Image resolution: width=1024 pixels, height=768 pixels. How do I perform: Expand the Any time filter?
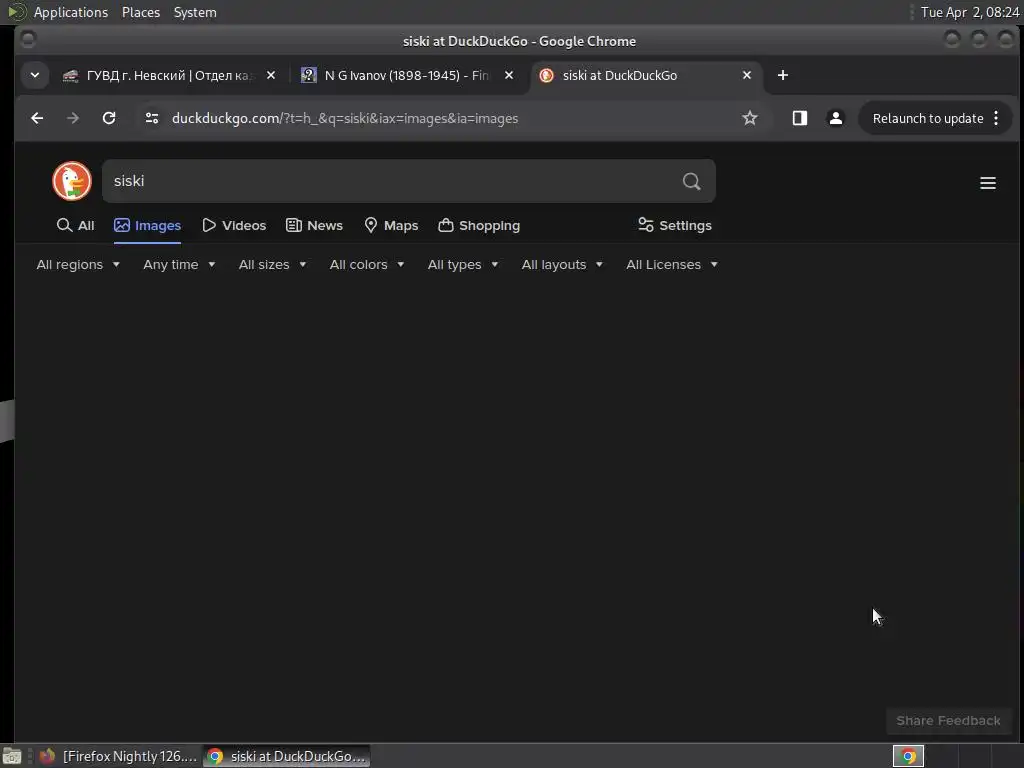tap(180, 264)
